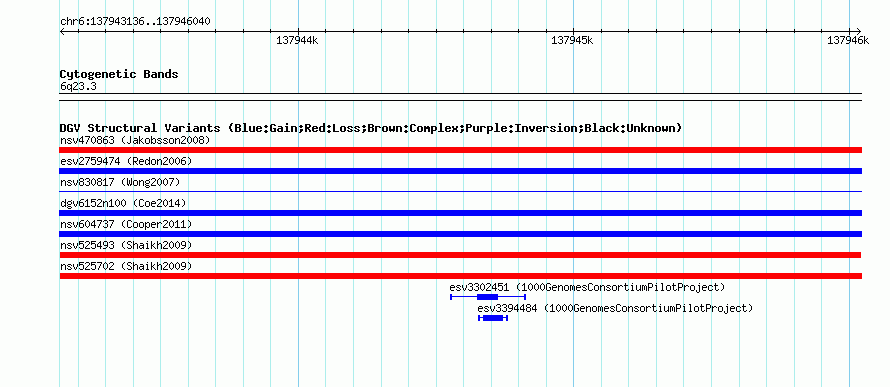Click the red nsv525493 Shaikh2009 bar
Screen dimensions: 890x387
(x=460, y=255)
